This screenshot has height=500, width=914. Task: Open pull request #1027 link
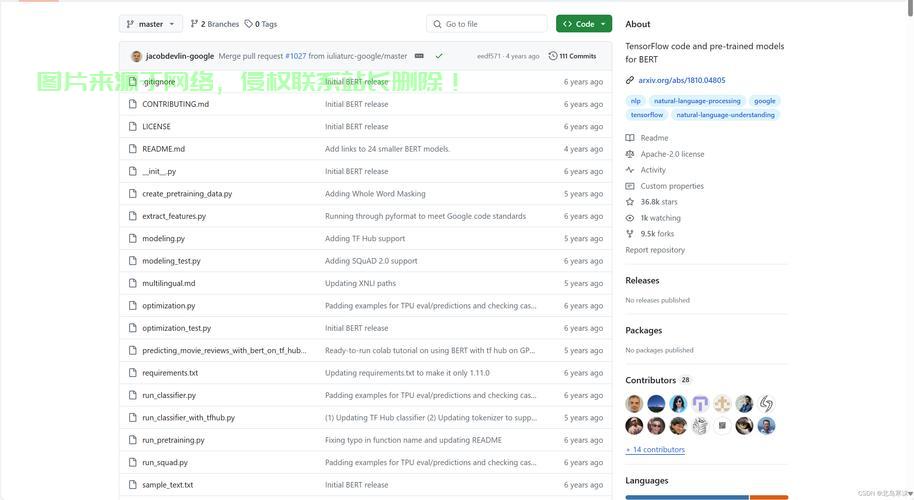click(x=296, y=56)
